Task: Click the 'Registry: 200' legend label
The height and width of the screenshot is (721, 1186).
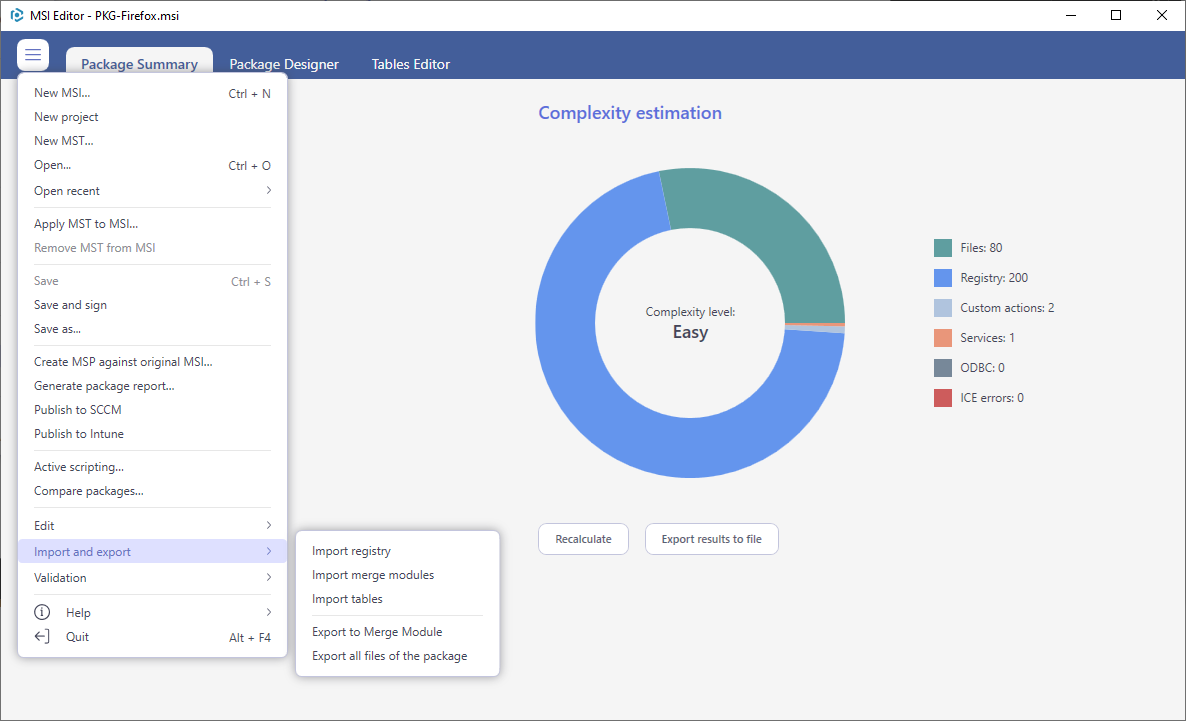Action: pyautogui.click(x=994, y=278)
